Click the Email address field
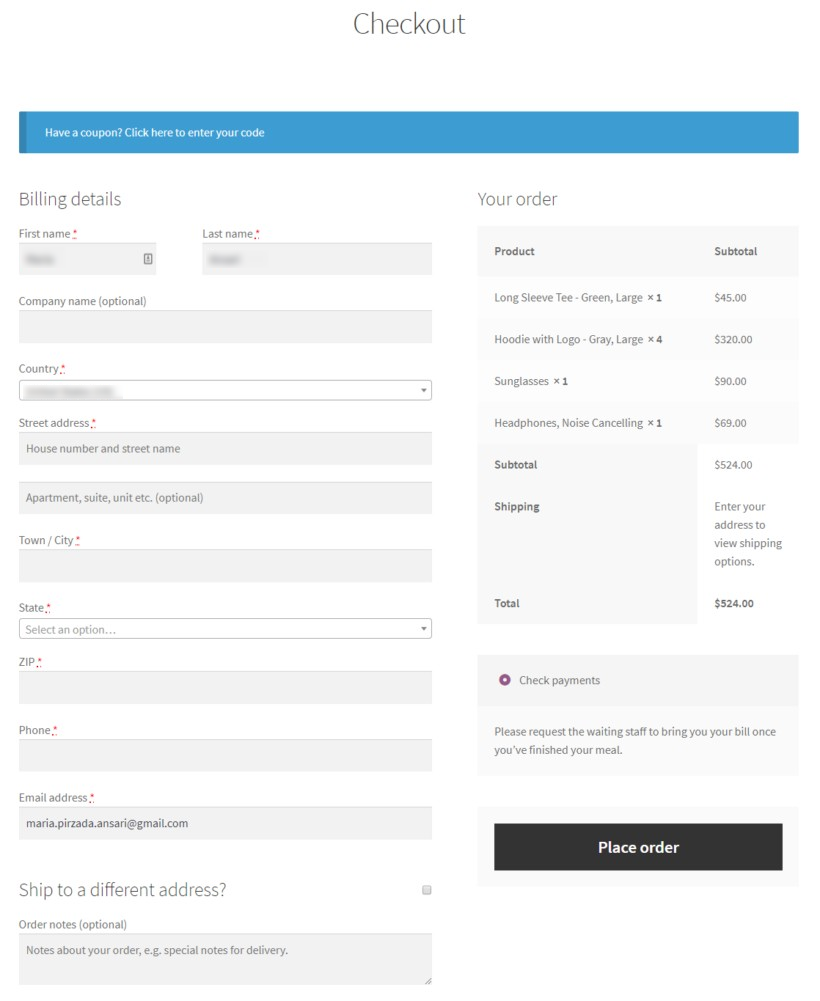The image size is (820, 1001). pyautogui.click(x=225, y=823)
